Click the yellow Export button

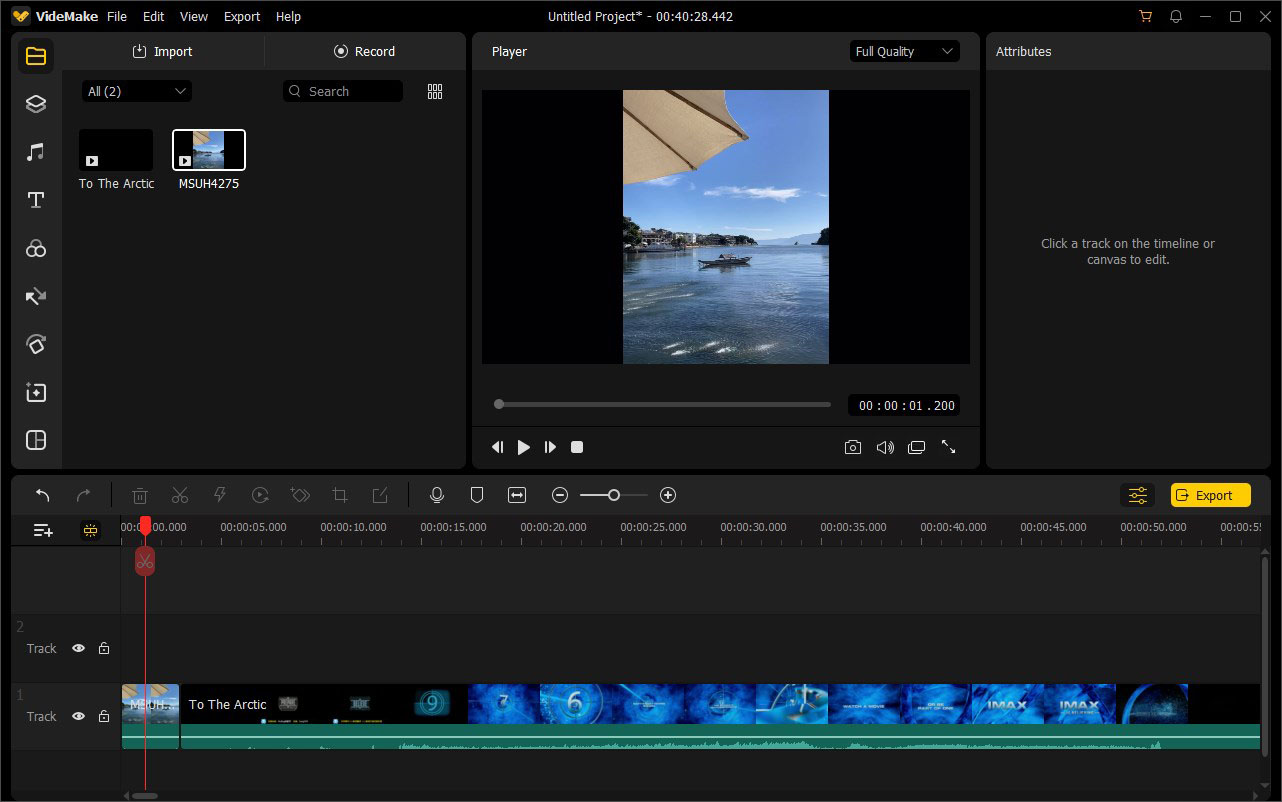(x=1210, y=494)
